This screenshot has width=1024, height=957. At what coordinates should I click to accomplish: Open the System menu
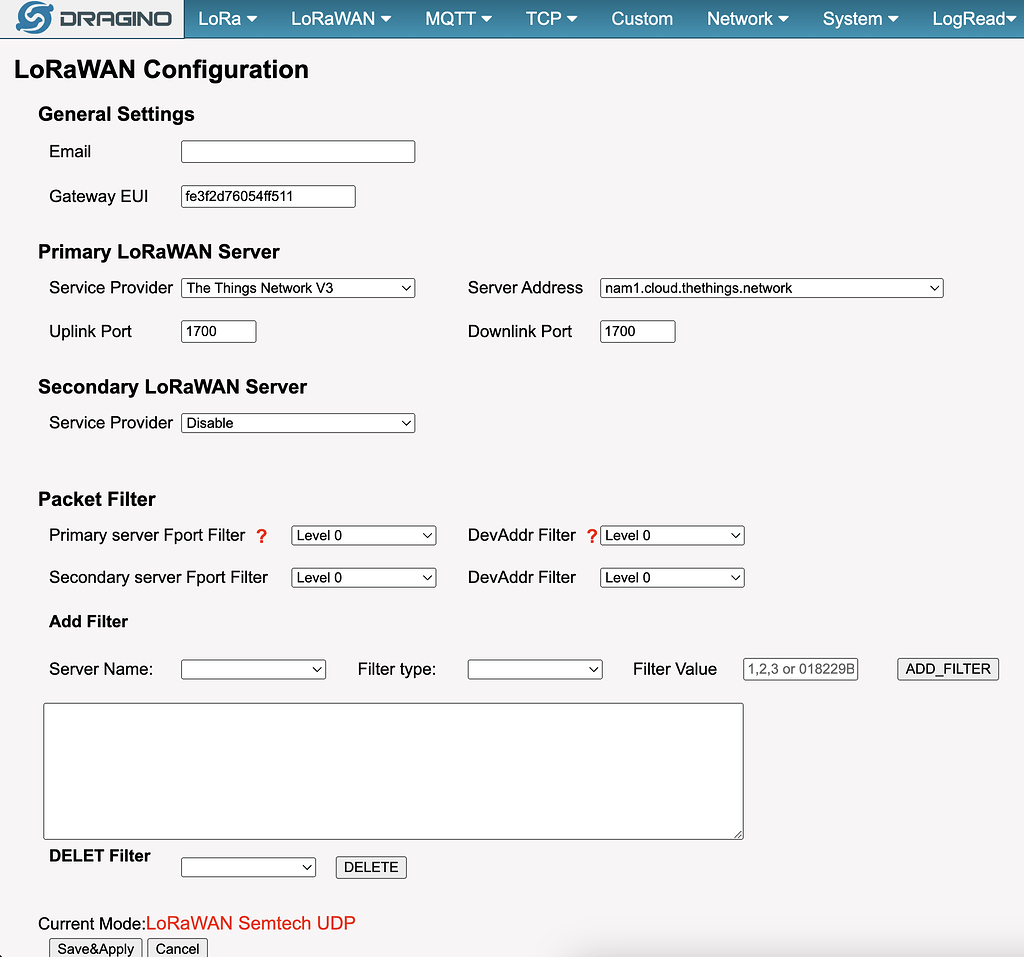pos(858,18)
